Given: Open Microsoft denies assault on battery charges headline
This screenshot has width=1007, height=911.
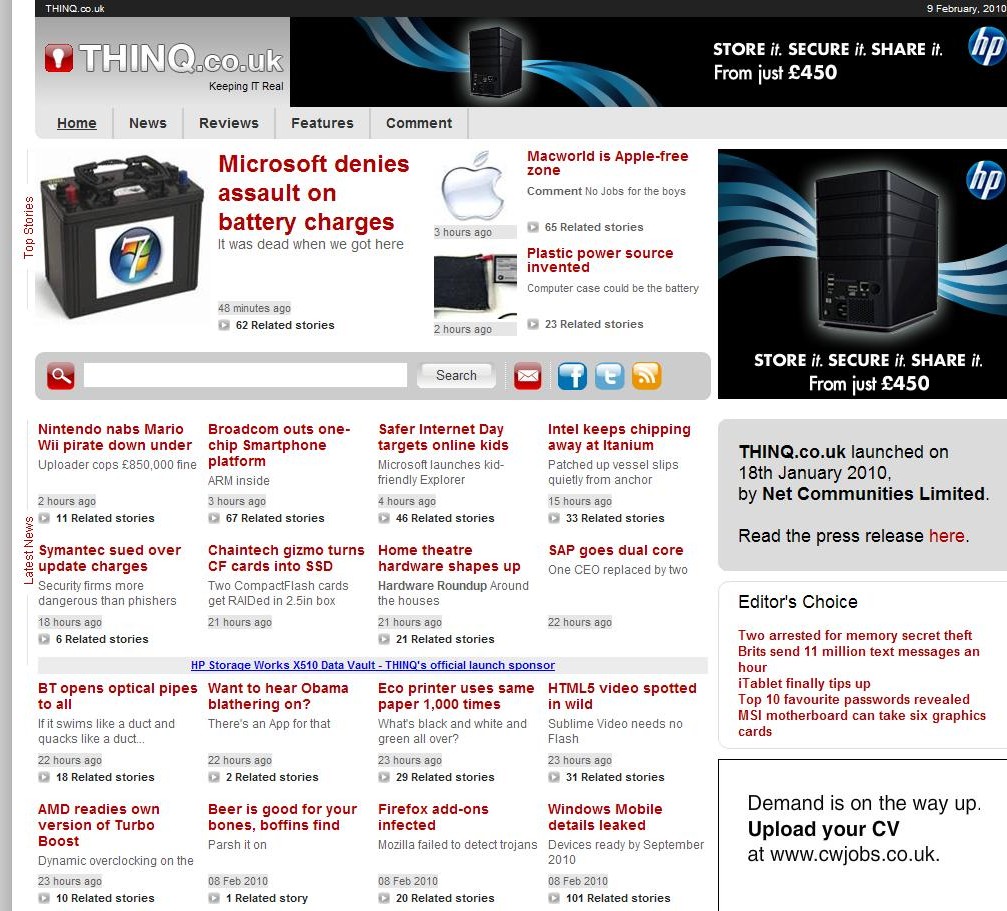Looking at the screenshot, I should [313, 193].
